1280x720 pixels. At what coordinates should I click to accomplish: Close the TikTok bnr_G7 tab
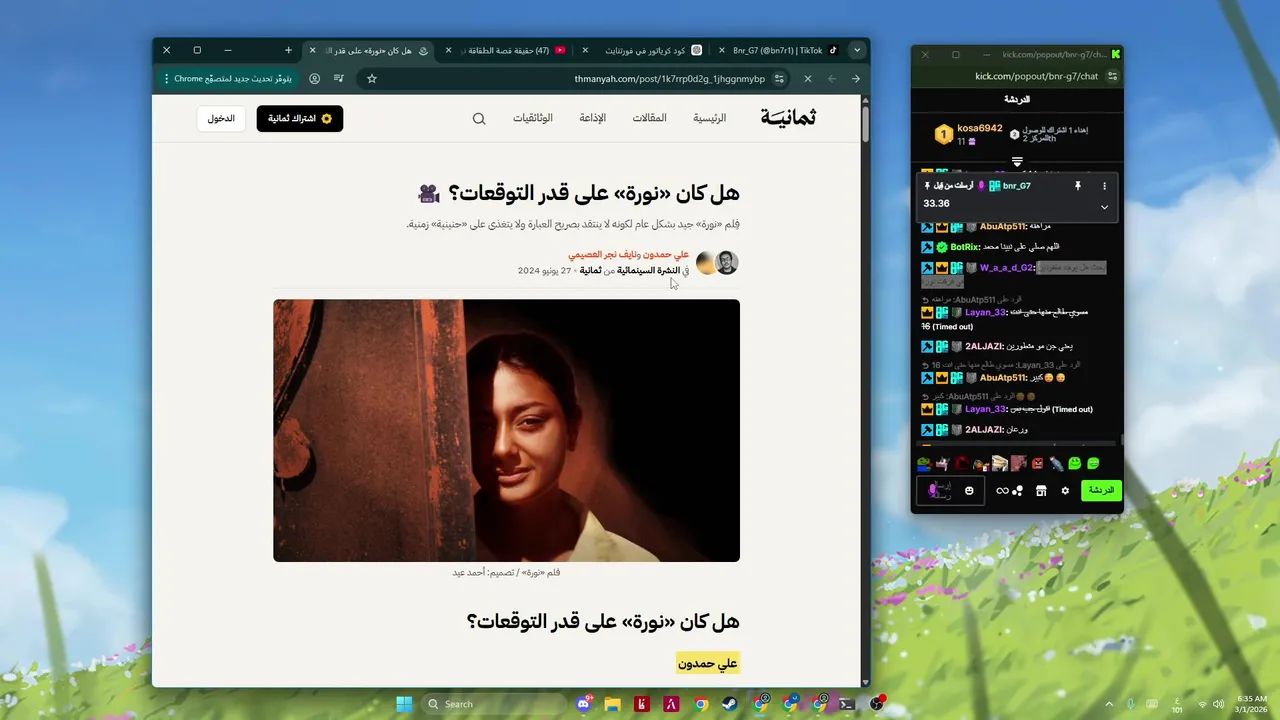tap(723, 50)
